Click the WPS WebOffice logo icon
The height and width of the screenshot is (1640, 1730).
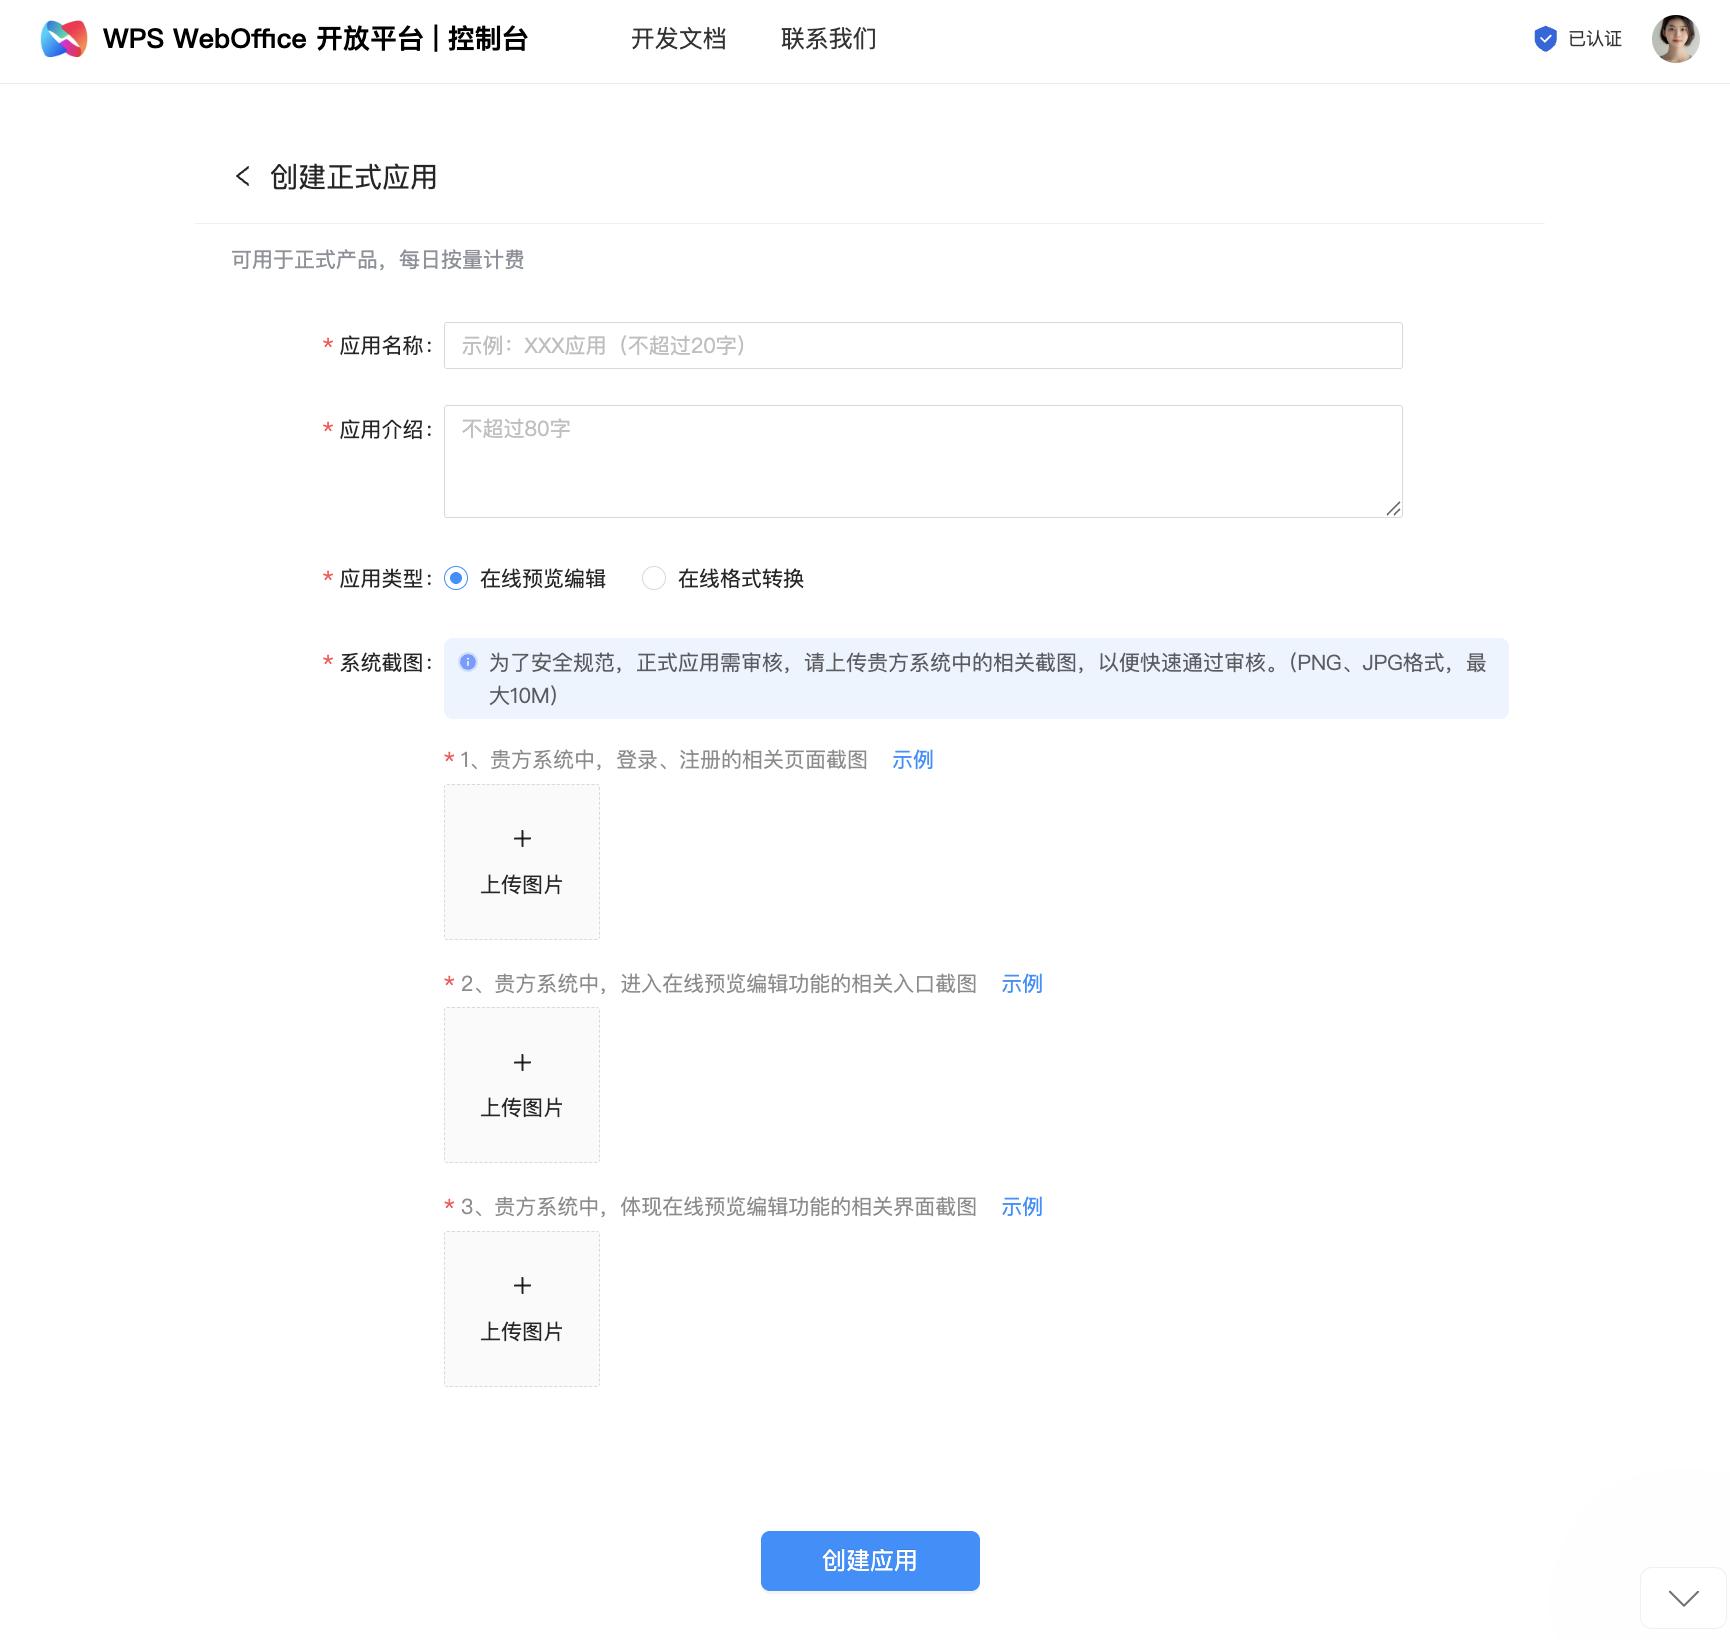click(x=64, y=39)
